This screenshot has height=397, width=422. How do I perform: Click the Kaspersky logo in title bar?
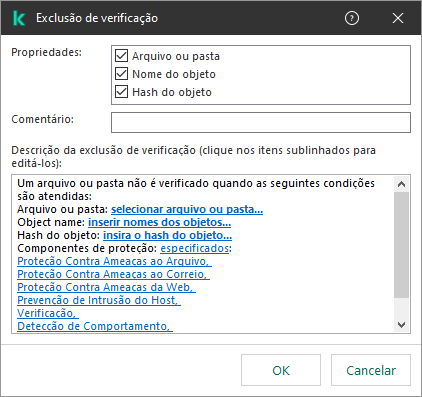[x=19, y=18]
